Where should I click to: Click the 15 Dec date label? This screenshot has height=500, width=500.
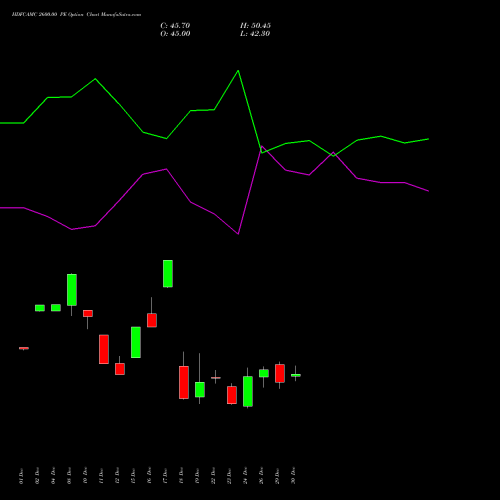pyautogui.click(x=133, y=476)
